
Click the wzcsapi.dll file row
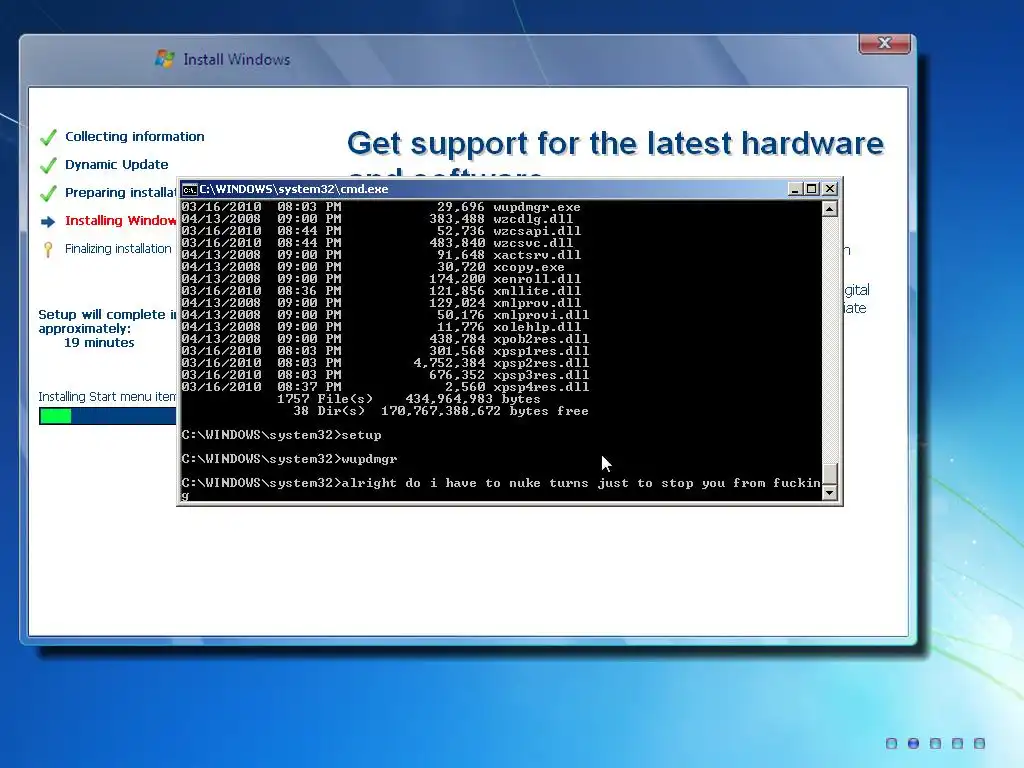tap(381, 231)
